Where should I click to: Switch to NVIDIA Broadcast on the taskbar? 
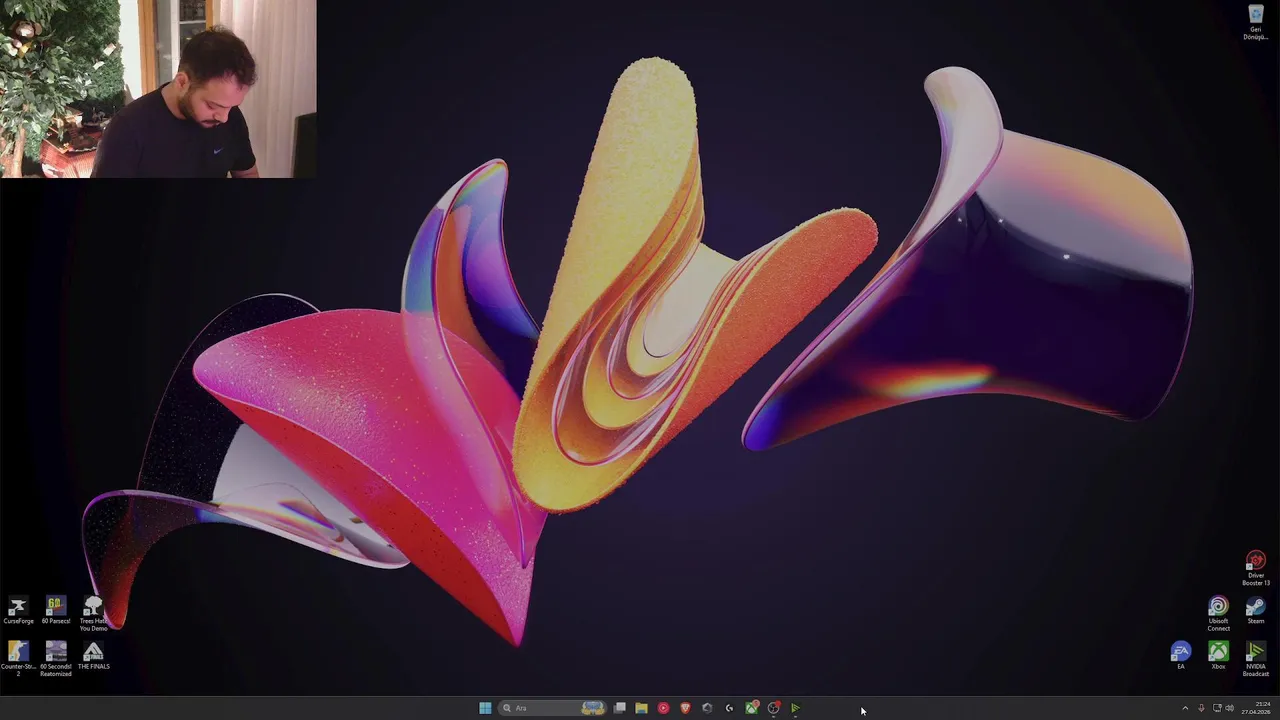[x=795, y=708]
